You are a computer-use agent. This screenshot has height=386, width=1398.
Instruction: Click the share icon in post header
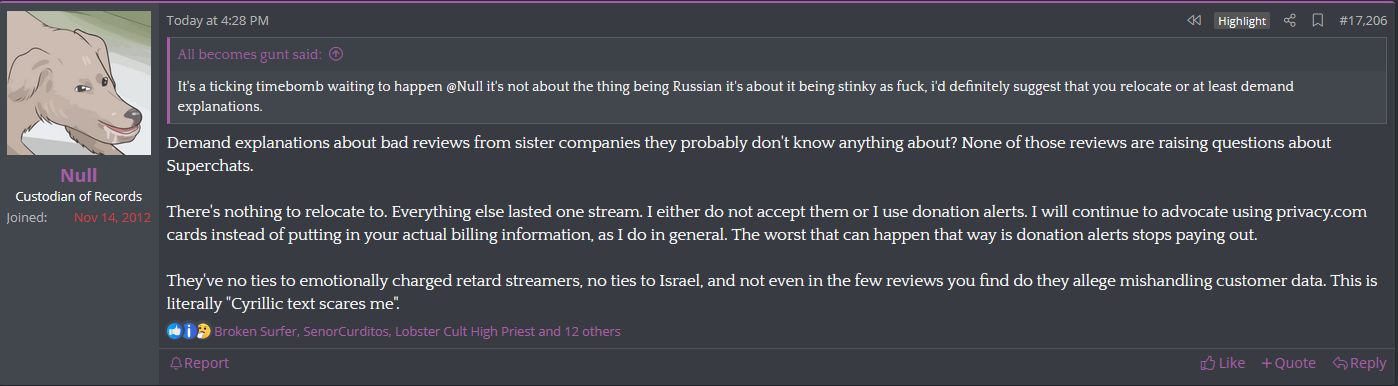click(x=1290, y=20)
